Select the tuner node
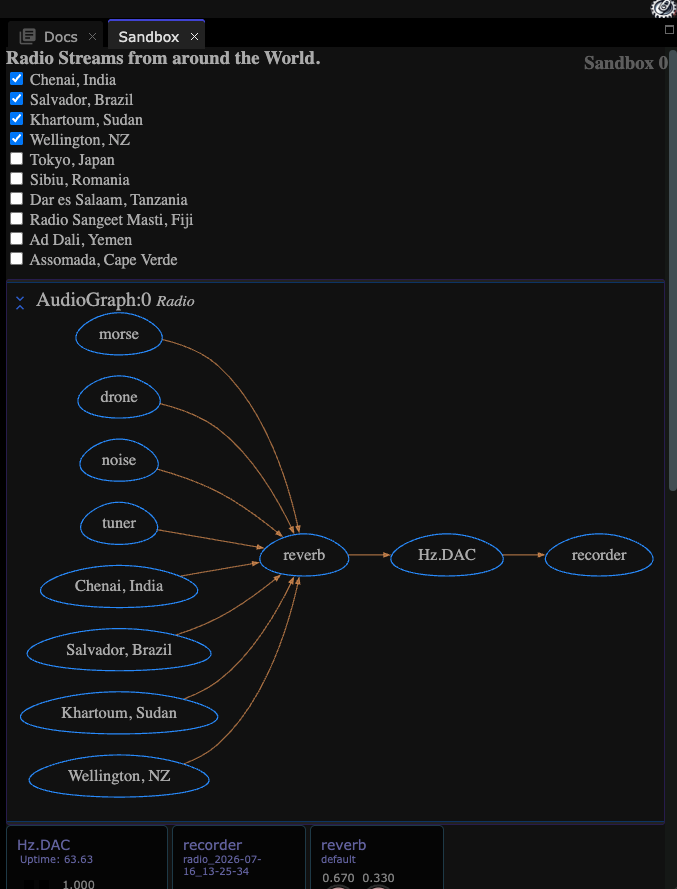 [x=119, y=523]
